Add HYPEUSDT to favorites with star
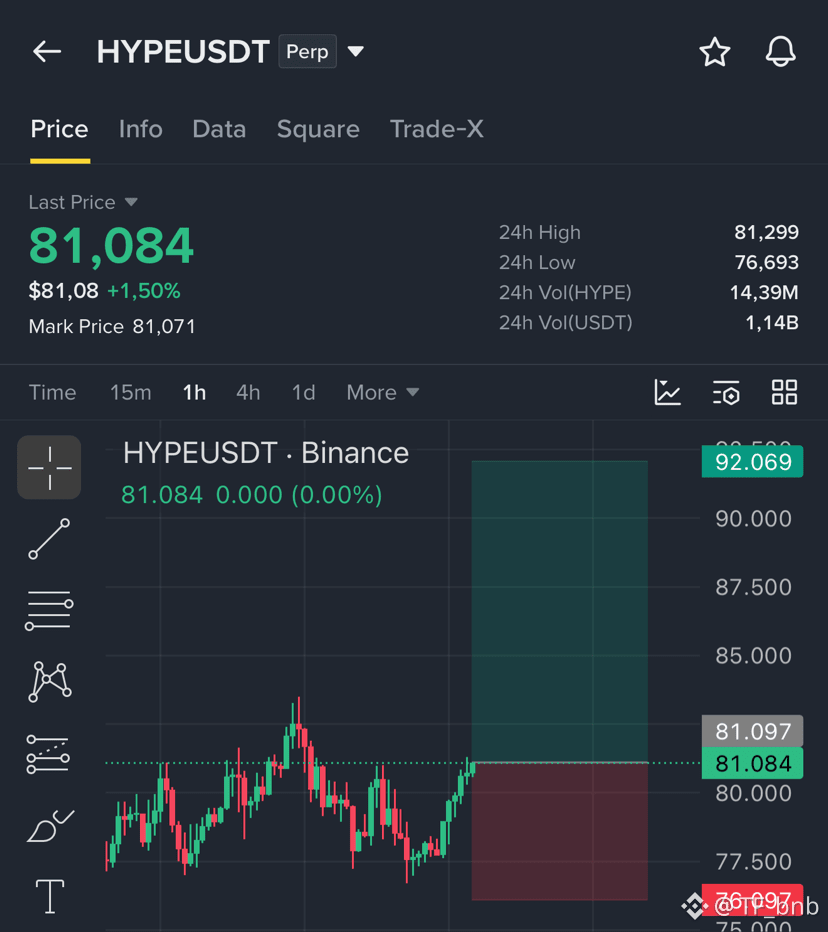Image resolution: width=828 pixels, height=932 pixels. coord(714,52)
